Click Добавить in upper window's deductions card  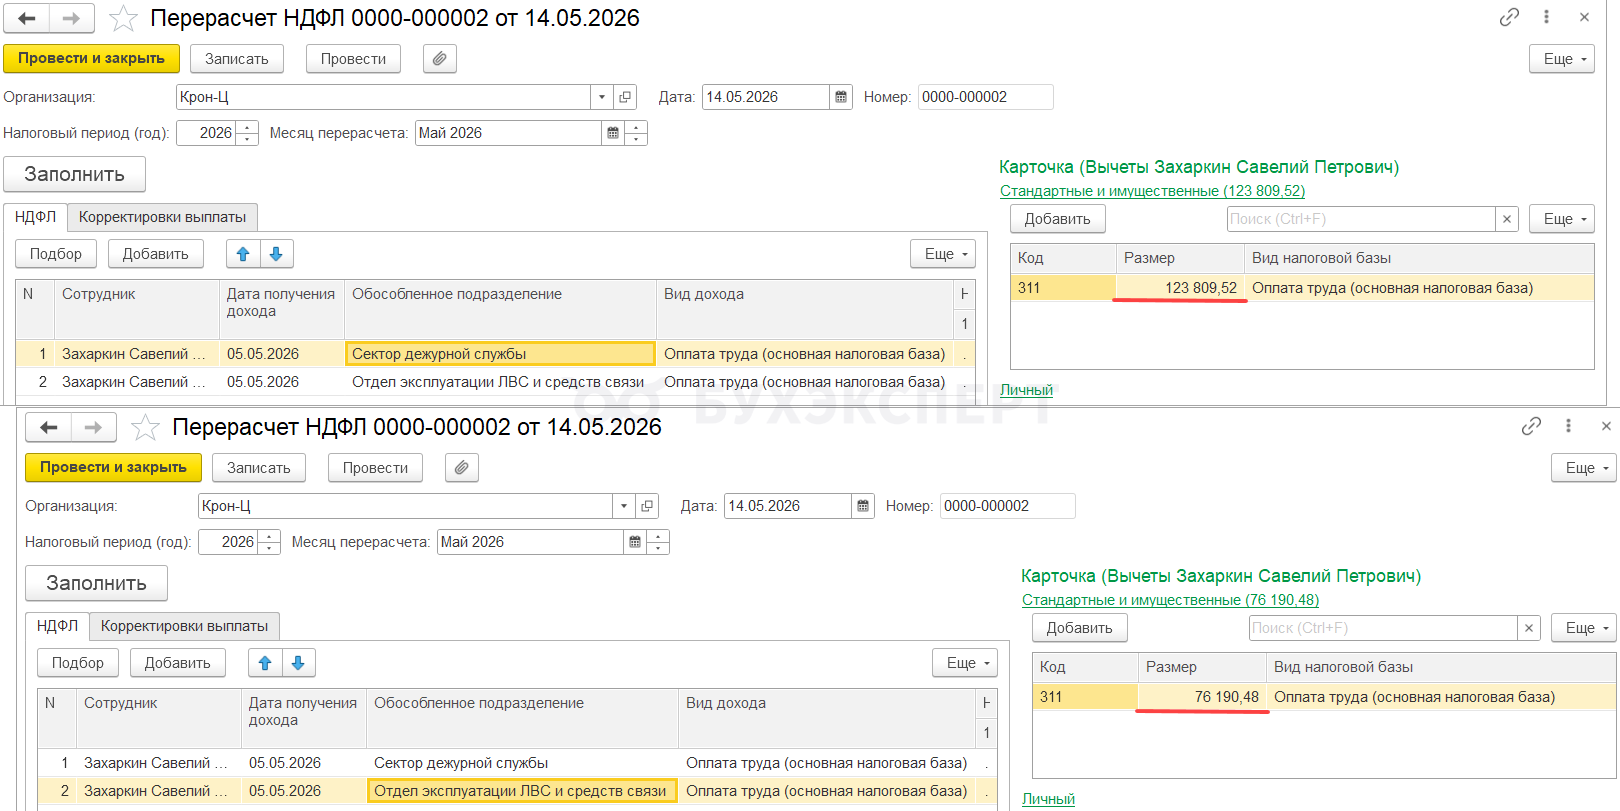[1057, 219]
